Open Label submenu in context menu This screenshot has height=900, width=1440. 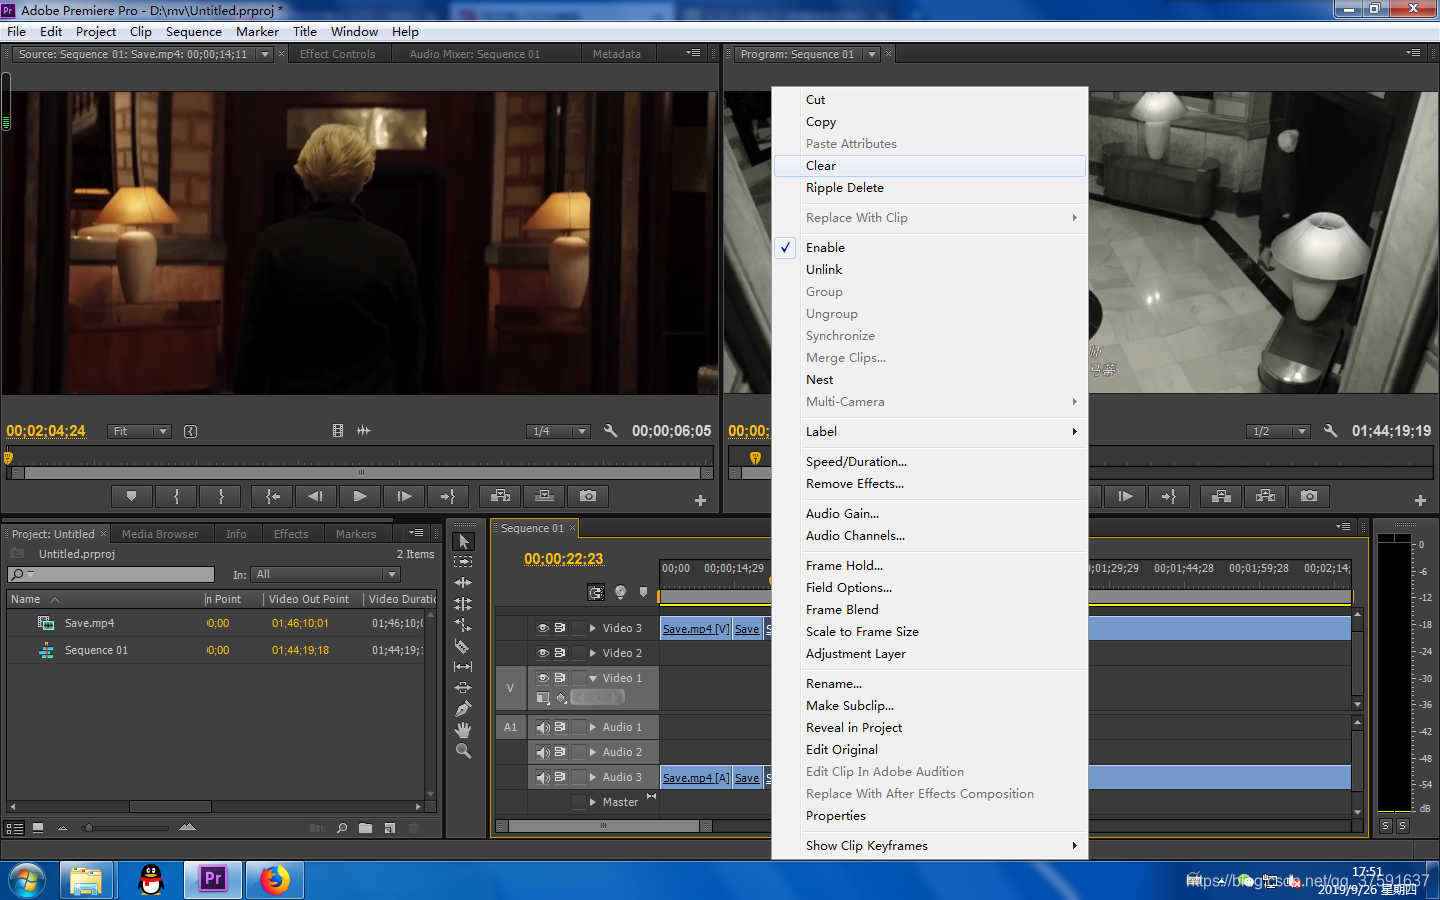(x=930, y=431)
